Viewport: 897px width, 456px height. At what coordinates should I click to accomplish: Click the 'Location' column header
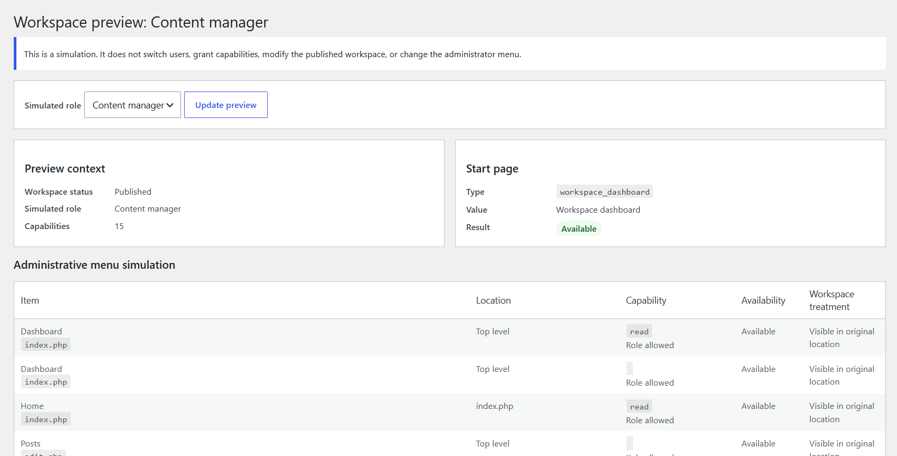[493, 300]
